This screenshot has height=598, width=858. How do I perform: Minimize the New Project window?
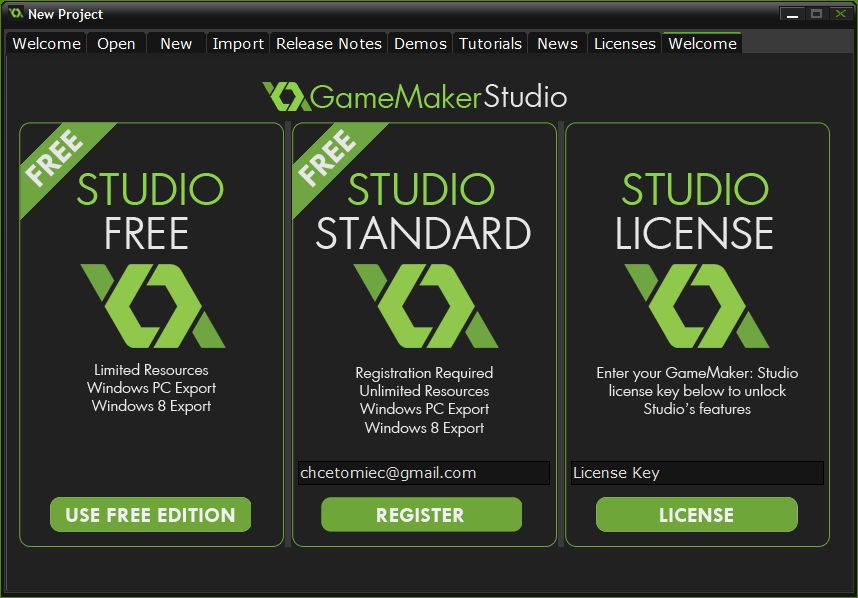(x=792, y=14)
